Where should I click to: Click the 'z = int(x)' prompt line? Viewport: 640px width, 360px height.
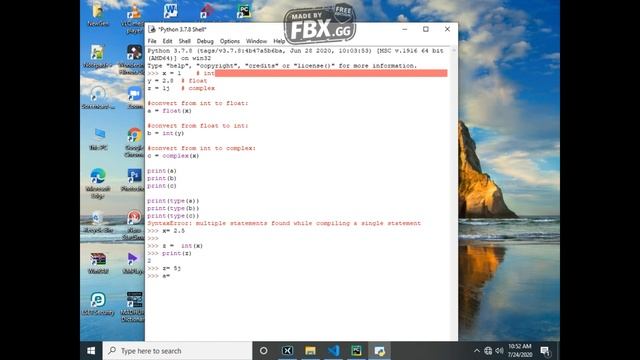tap(175, 246)
